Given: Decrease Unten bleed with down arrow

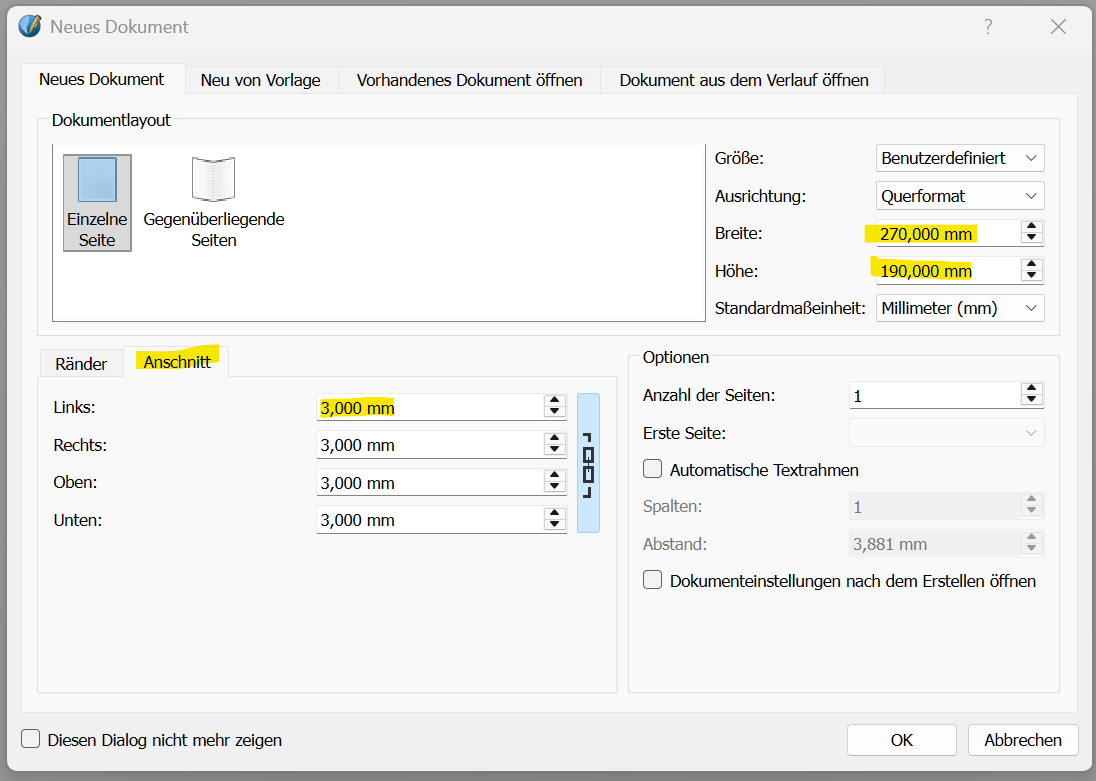Looking at the screenshot, I should tap(554, 525).
